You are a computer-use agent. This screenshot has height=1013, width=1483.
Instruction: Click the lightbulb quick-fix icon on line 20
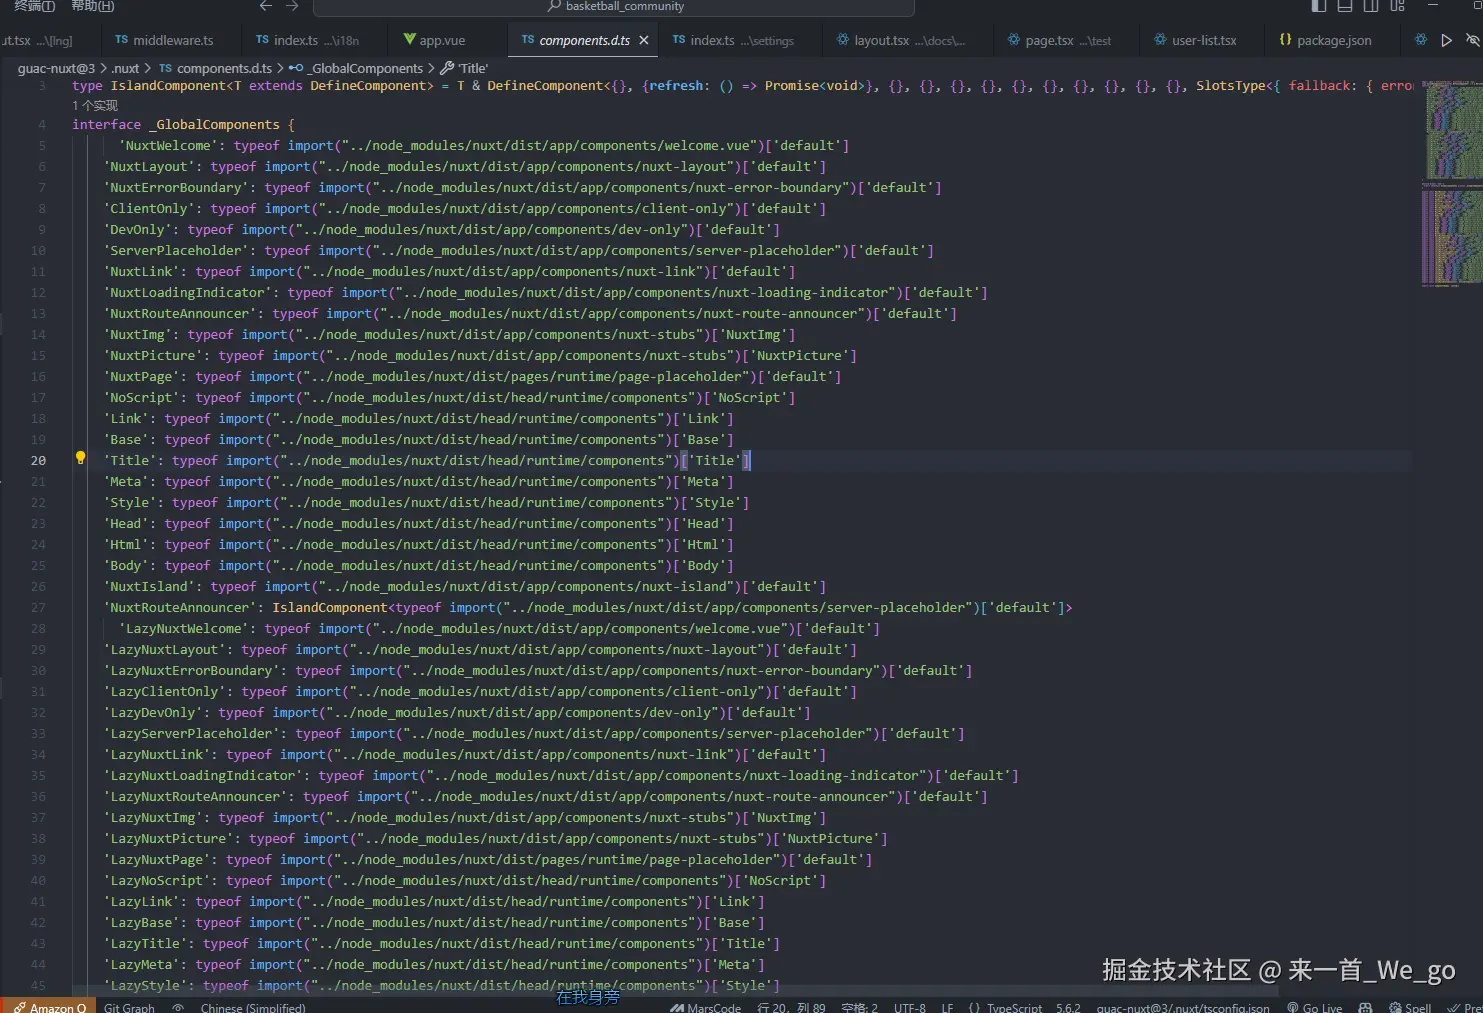point(81,458)
